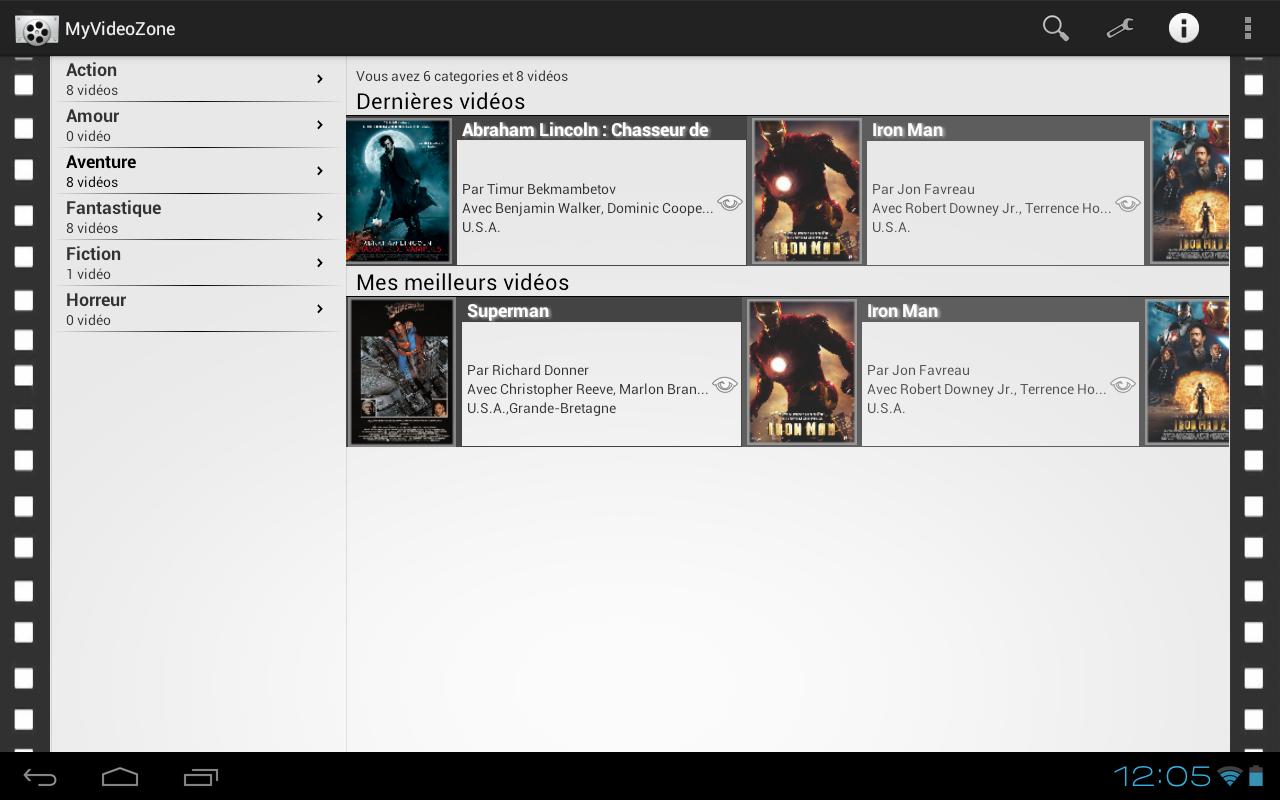Image resolution: width=1280 pixels, height=800 pixels.
Task: Tap the Wi-Fi status icon
Action: click(1230, 777)
